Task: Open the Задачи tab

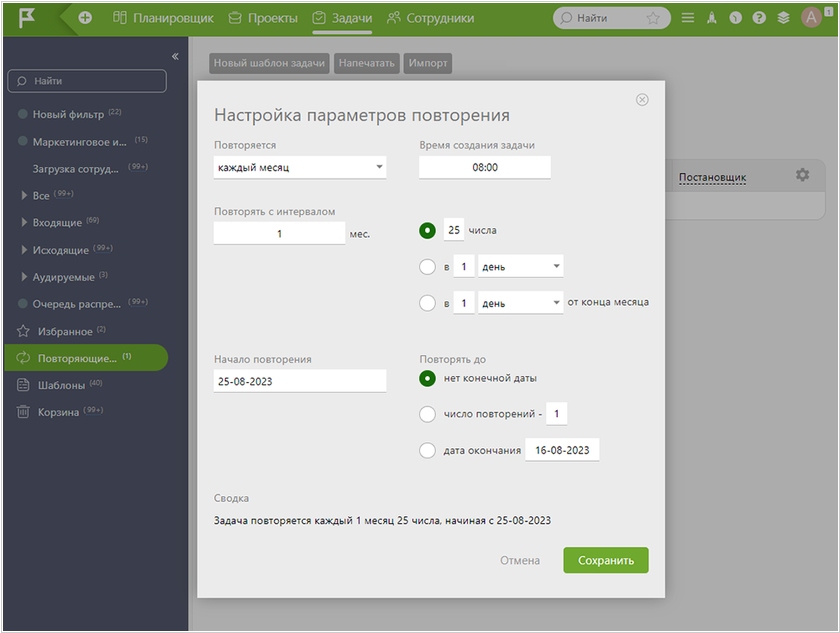Action: point(342,18)
